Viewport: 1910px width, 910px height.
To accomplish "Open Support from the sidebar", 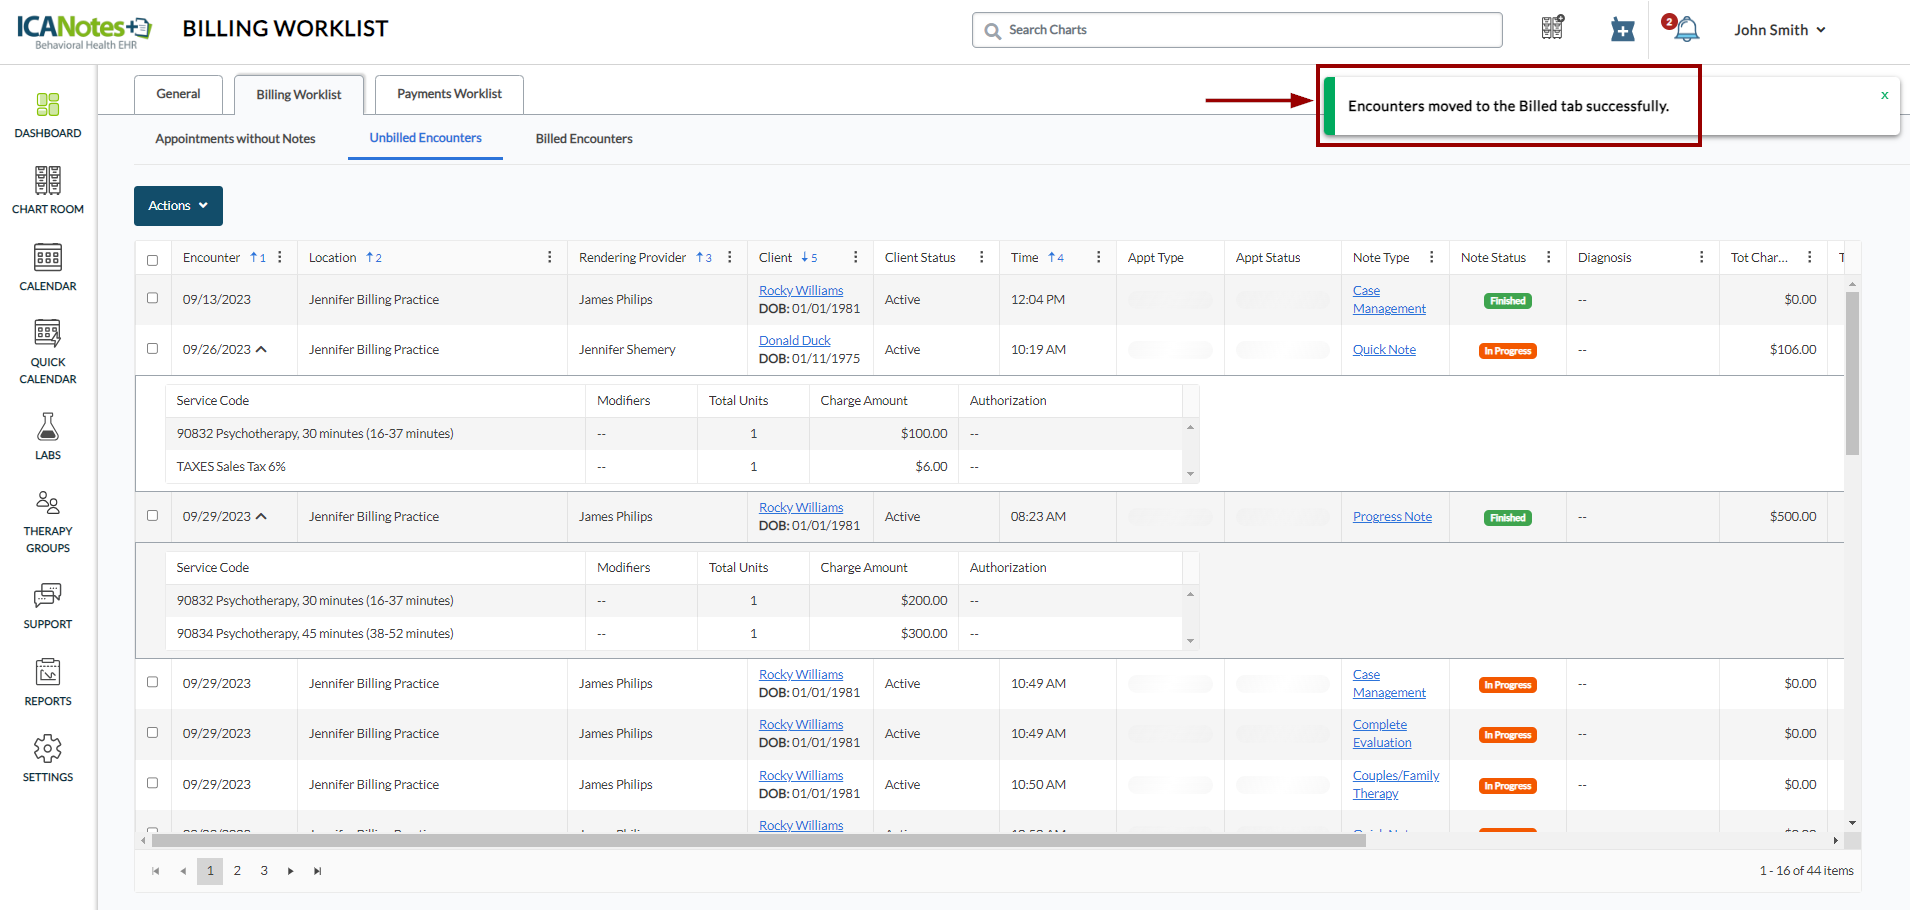I will point(48,606).
